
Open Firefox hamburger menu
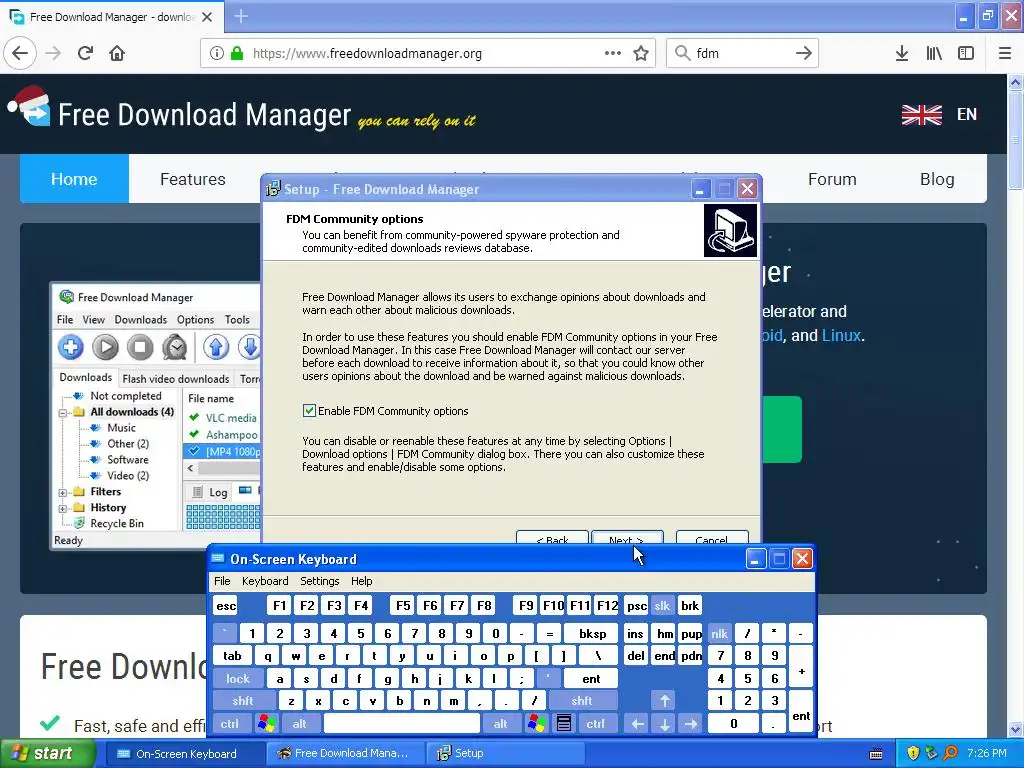point(1005,53)
